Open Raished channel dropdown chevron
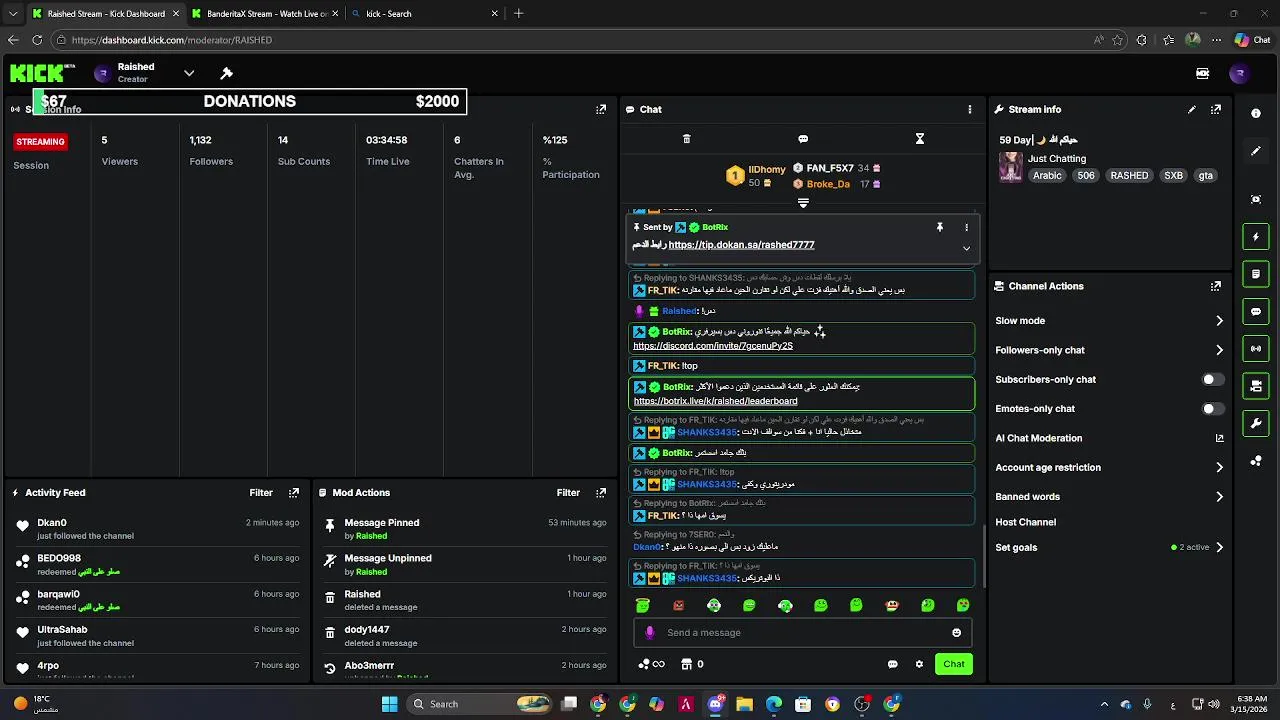This screenshot has height=720, width=1280. click(188, 73)
